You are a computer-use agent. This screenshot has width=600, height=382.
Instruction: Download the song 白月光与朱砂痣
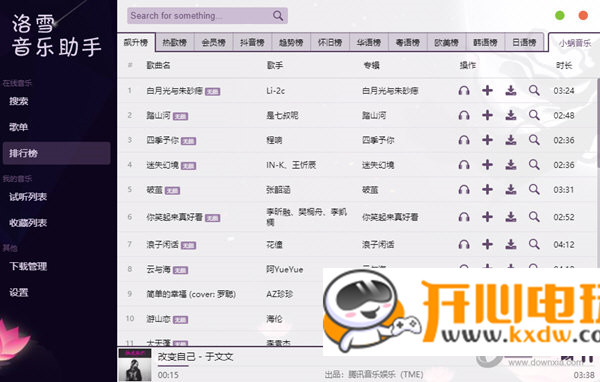510,91
